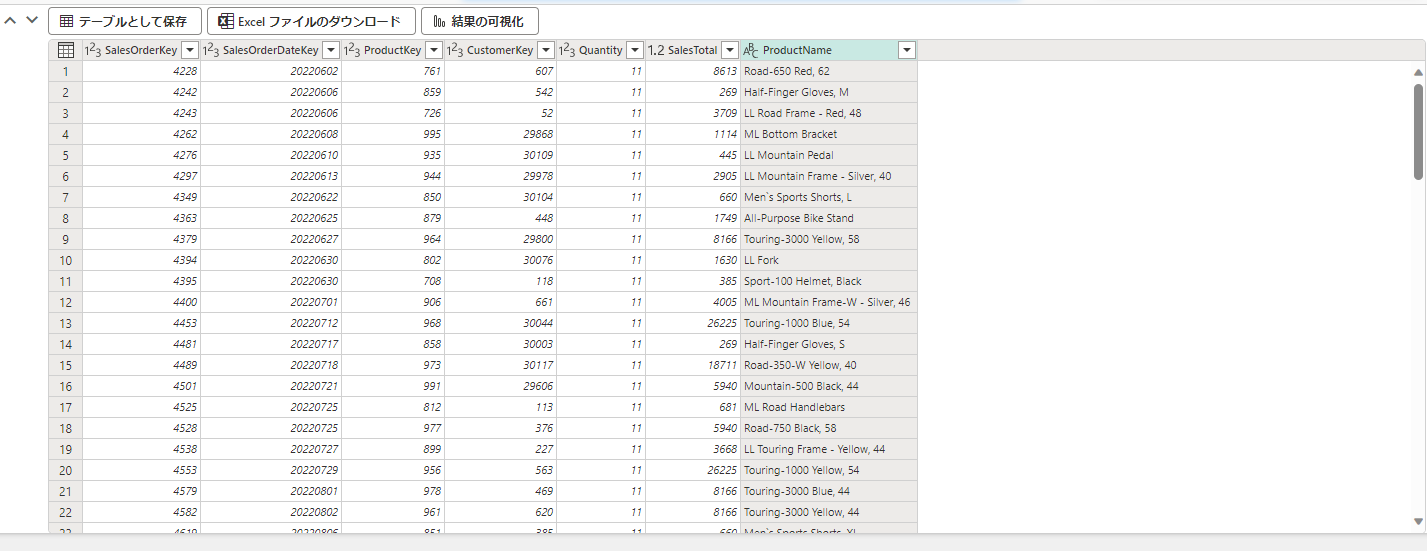Viewport: 1427px width, 551px height.
Task: Click cell Road-650 Red, 62
Action: coord(828,71)
